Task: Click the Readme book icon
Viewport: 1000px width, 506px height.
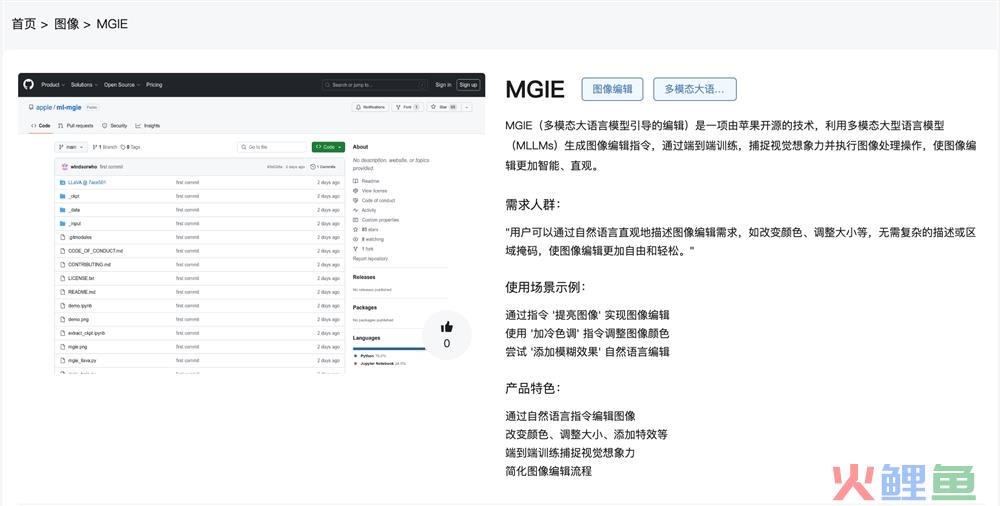Action: pyautogui.click(x=355, y=181)
